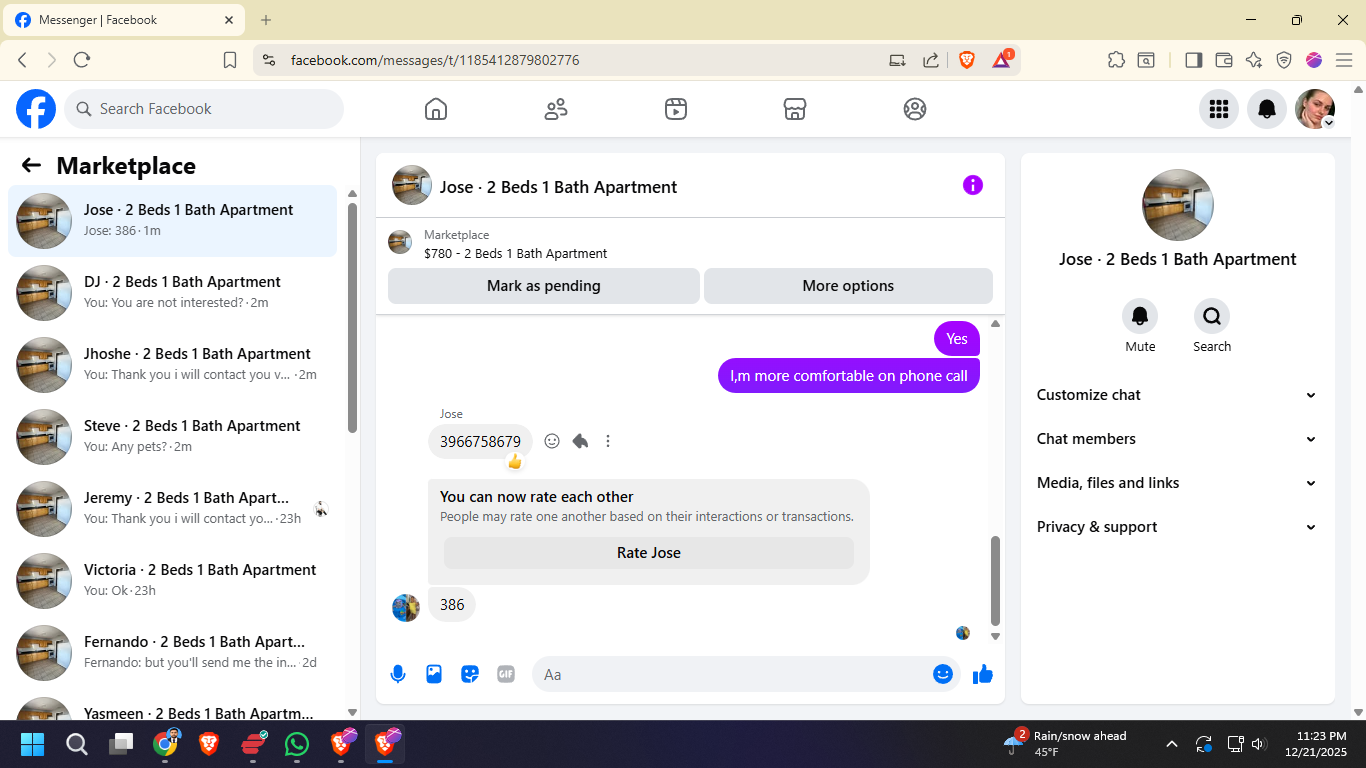This screenshot has height=768, width=1366.
Task: Open Brave Wallet icon
Action: [1223, 60]
